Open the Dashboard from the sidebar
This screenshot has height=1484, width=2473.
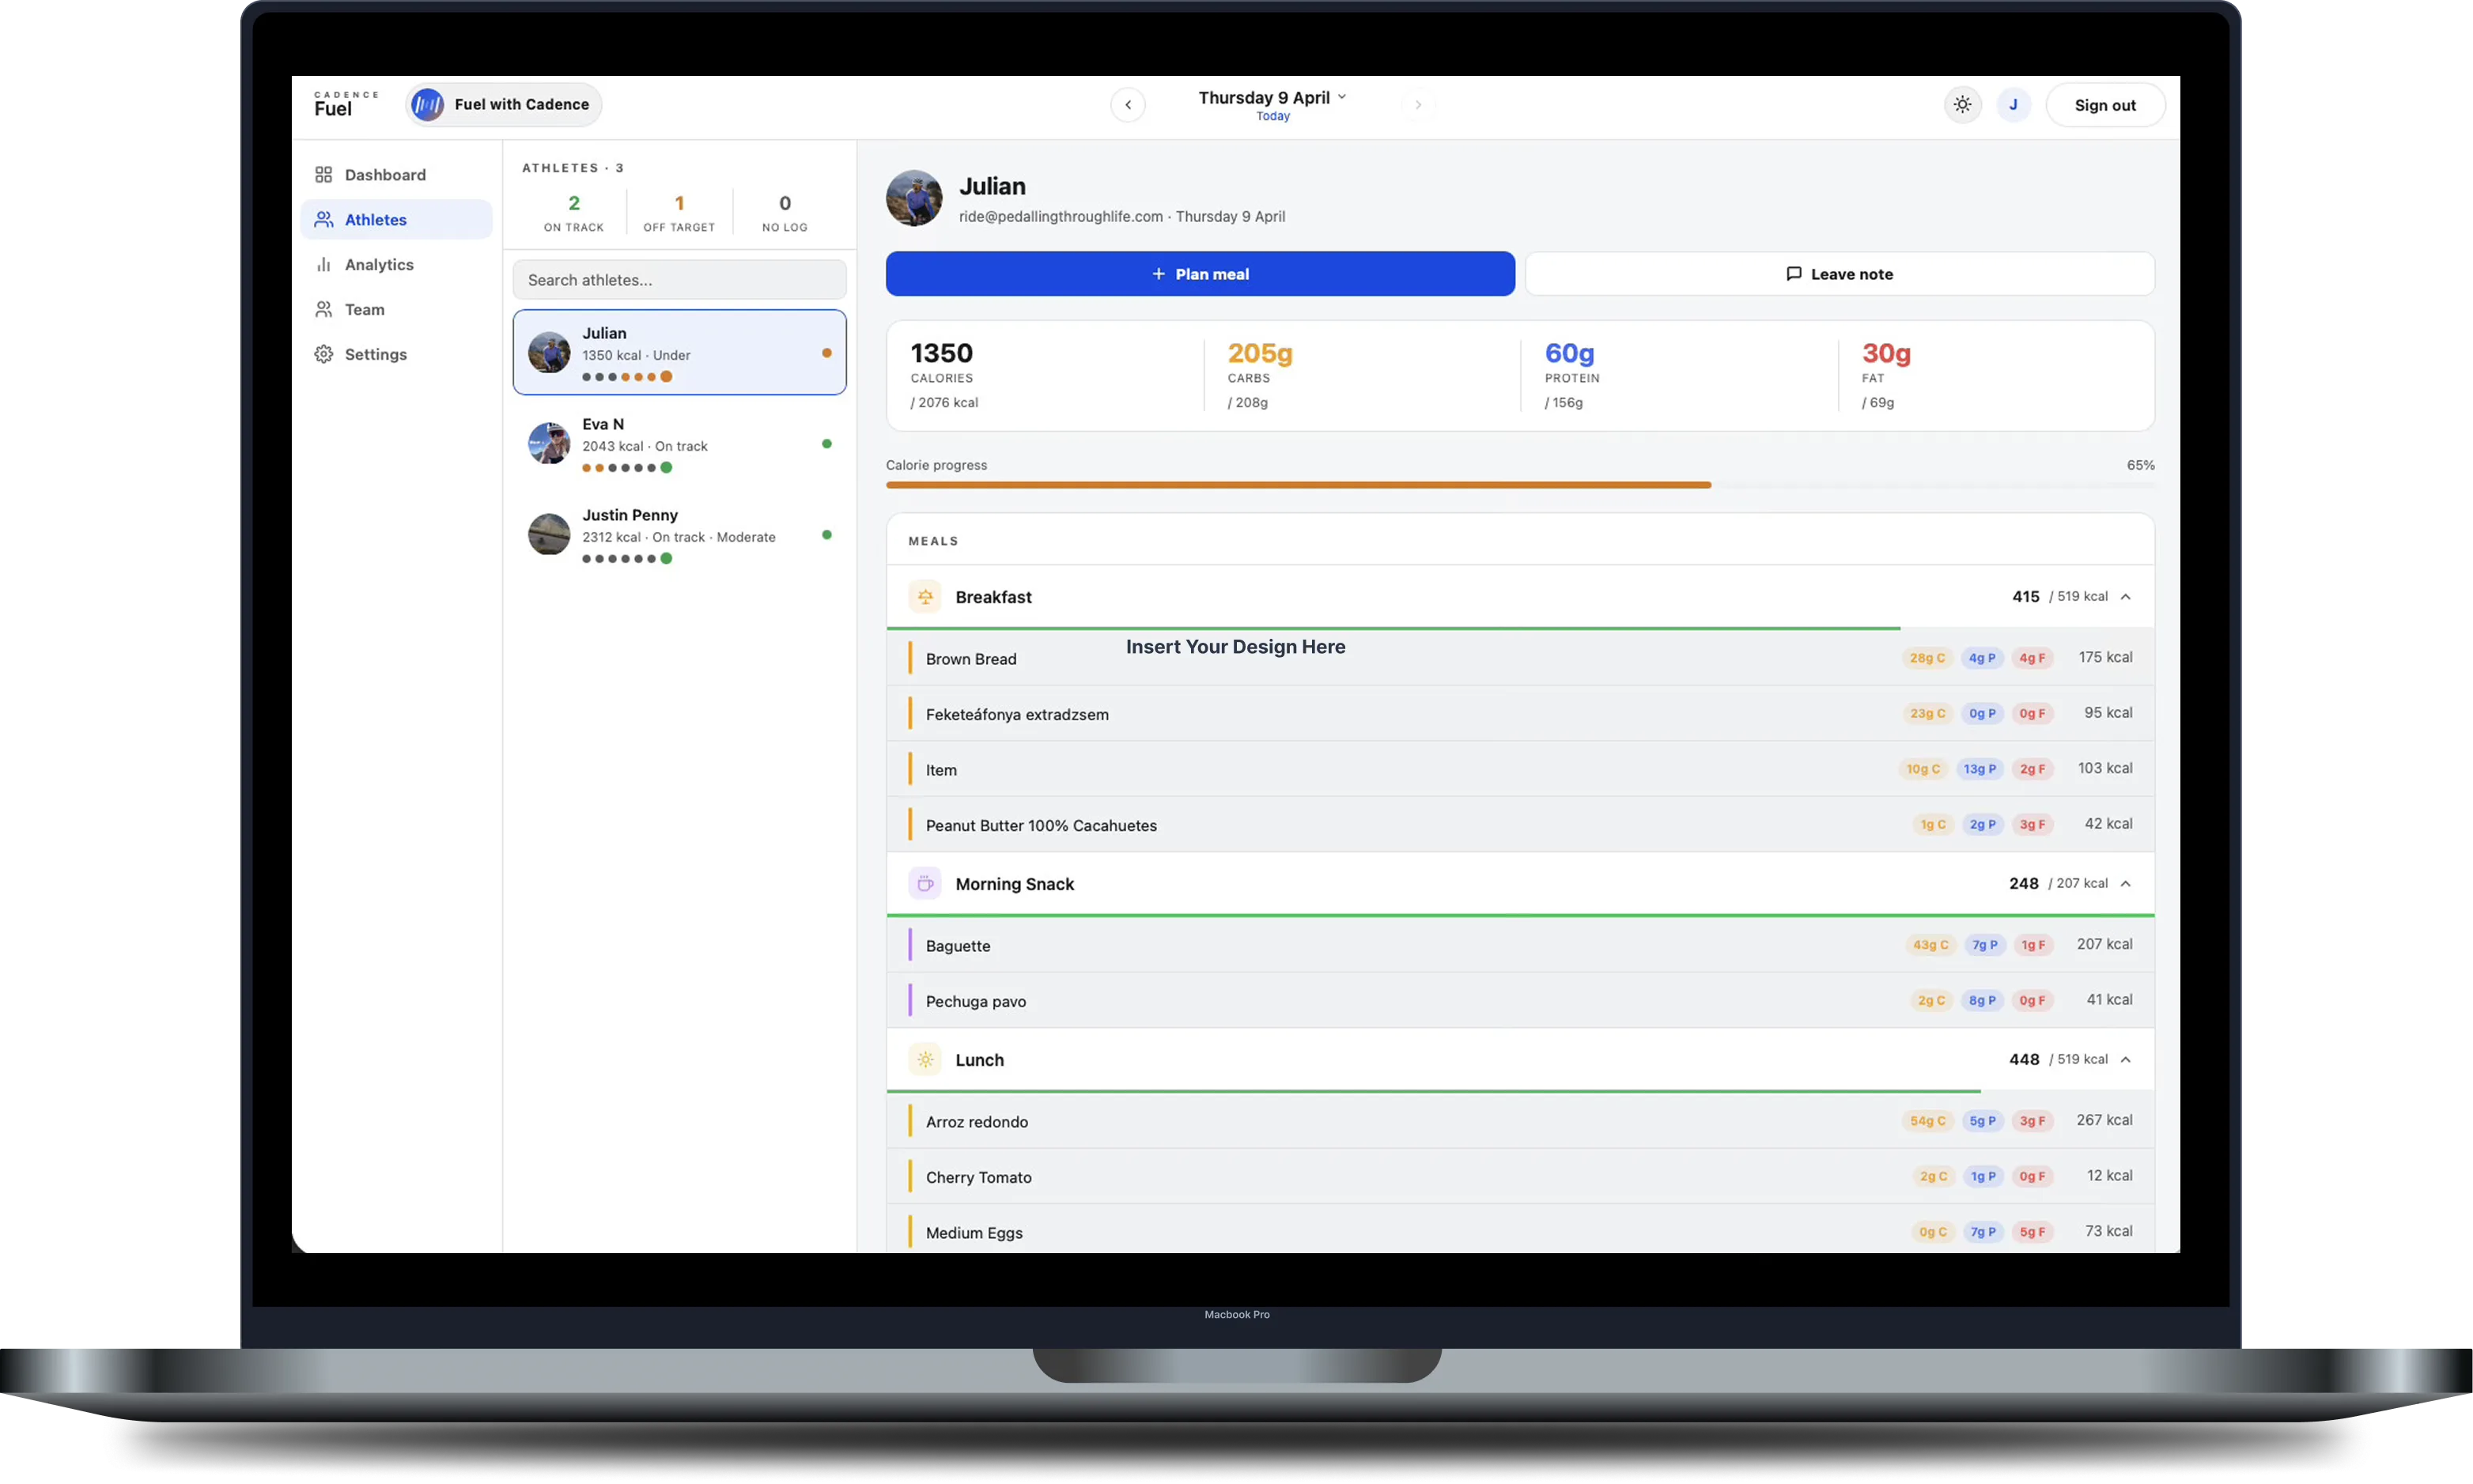point(323,174)
